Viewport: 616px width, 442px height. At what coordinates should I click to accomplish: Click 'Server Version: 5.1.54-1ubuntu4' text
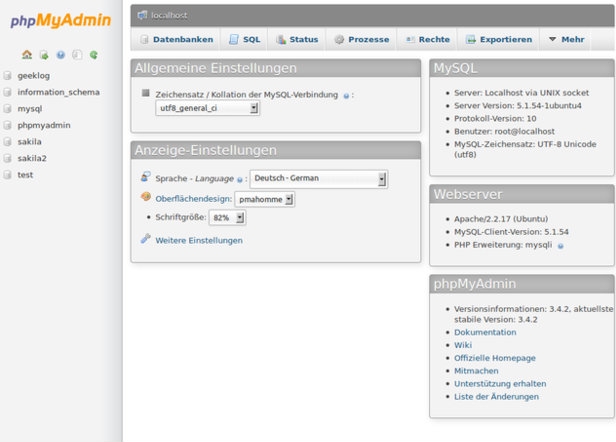518,106
